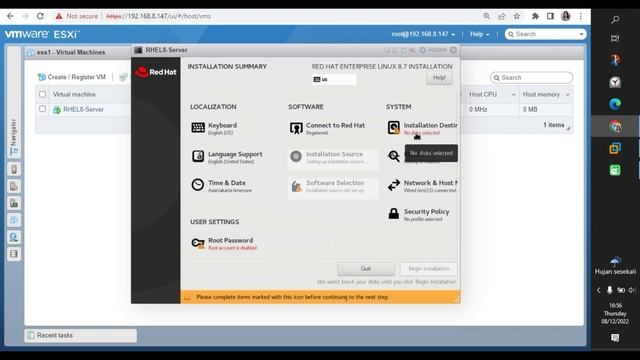Bookmark this page with star icon
Image resolution: width=640 pixels, height=360 pixels.
point(517,16)
